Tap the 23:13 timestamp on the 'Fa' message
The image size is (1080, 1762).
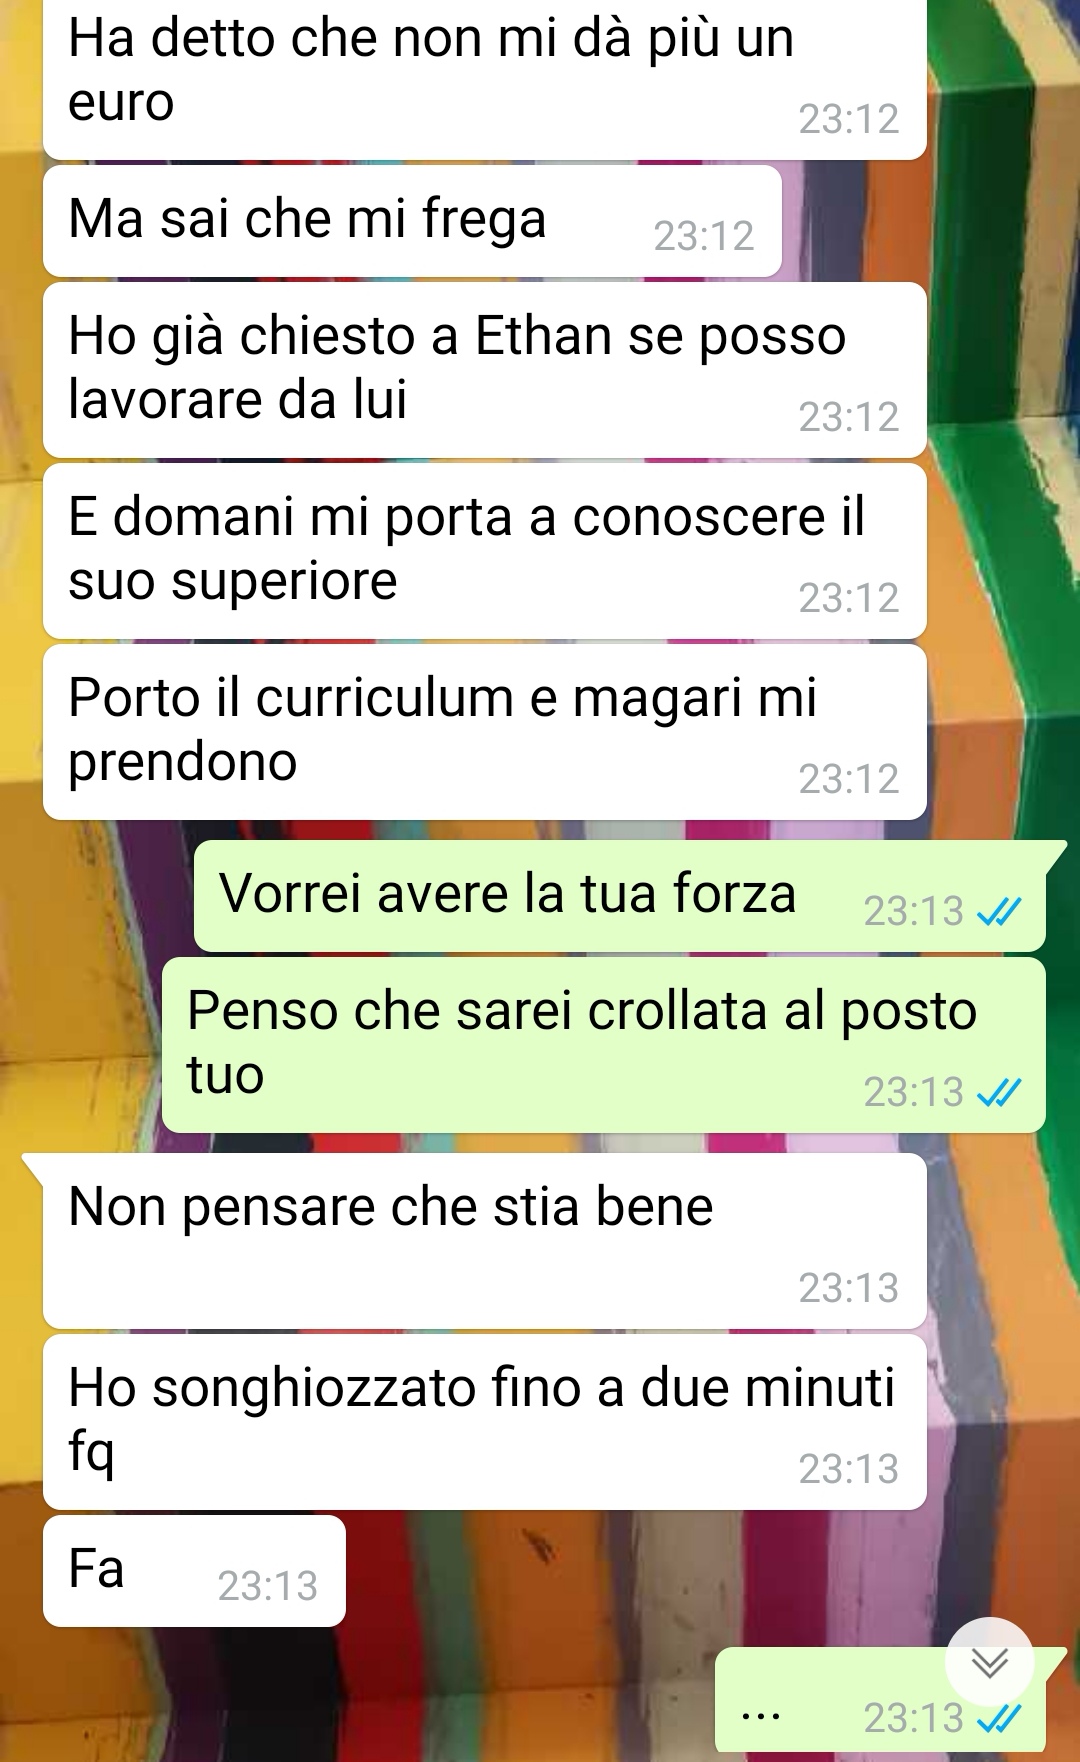[x=268, y=1587]
